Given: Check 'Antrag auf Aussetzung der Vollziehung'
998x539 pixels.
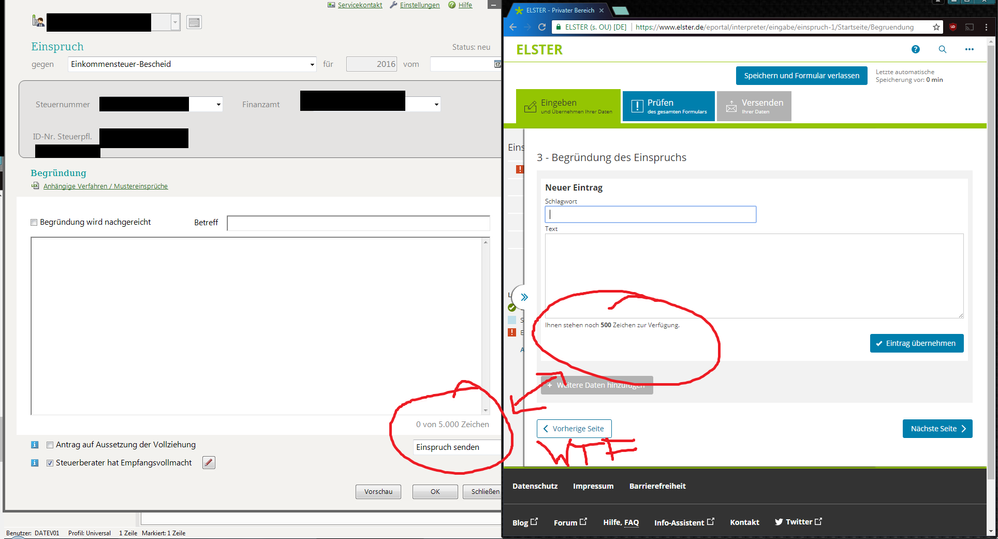Looking at the screenshot, I should click(50, 445).
